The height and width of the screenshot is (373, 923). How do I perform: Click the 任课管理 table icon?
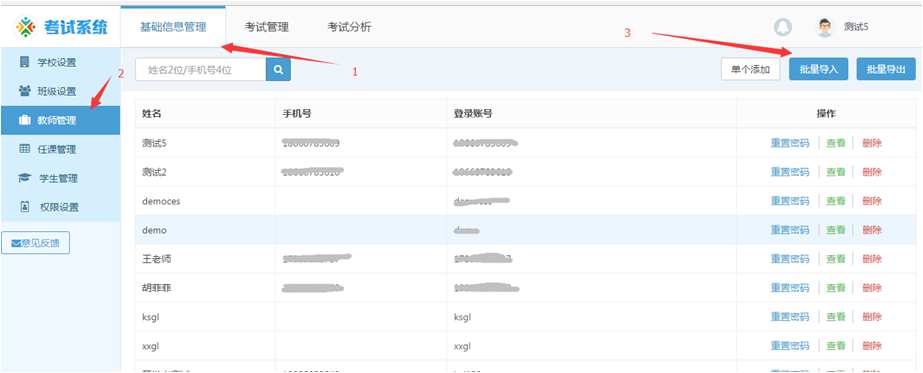pyautogui.click(x=24, y=149)
